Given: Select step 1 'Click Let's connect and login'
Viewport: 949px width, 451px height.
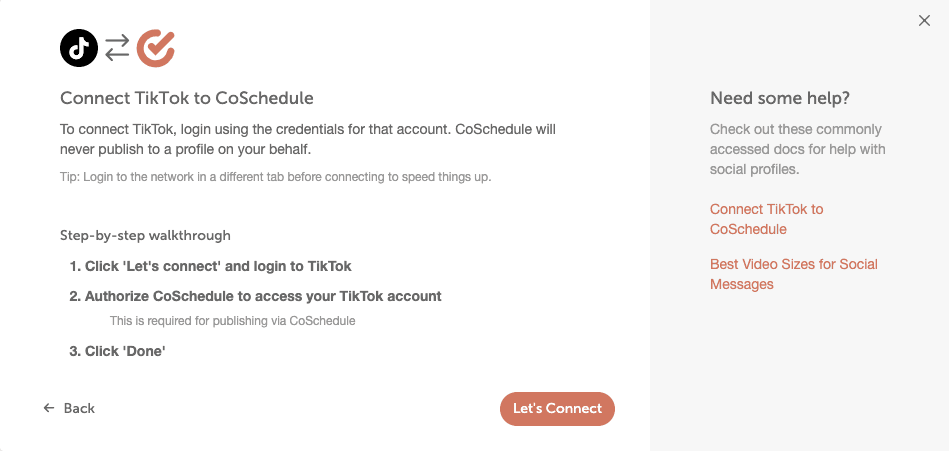Looking at the screenshot, I should tap(211, 266).
